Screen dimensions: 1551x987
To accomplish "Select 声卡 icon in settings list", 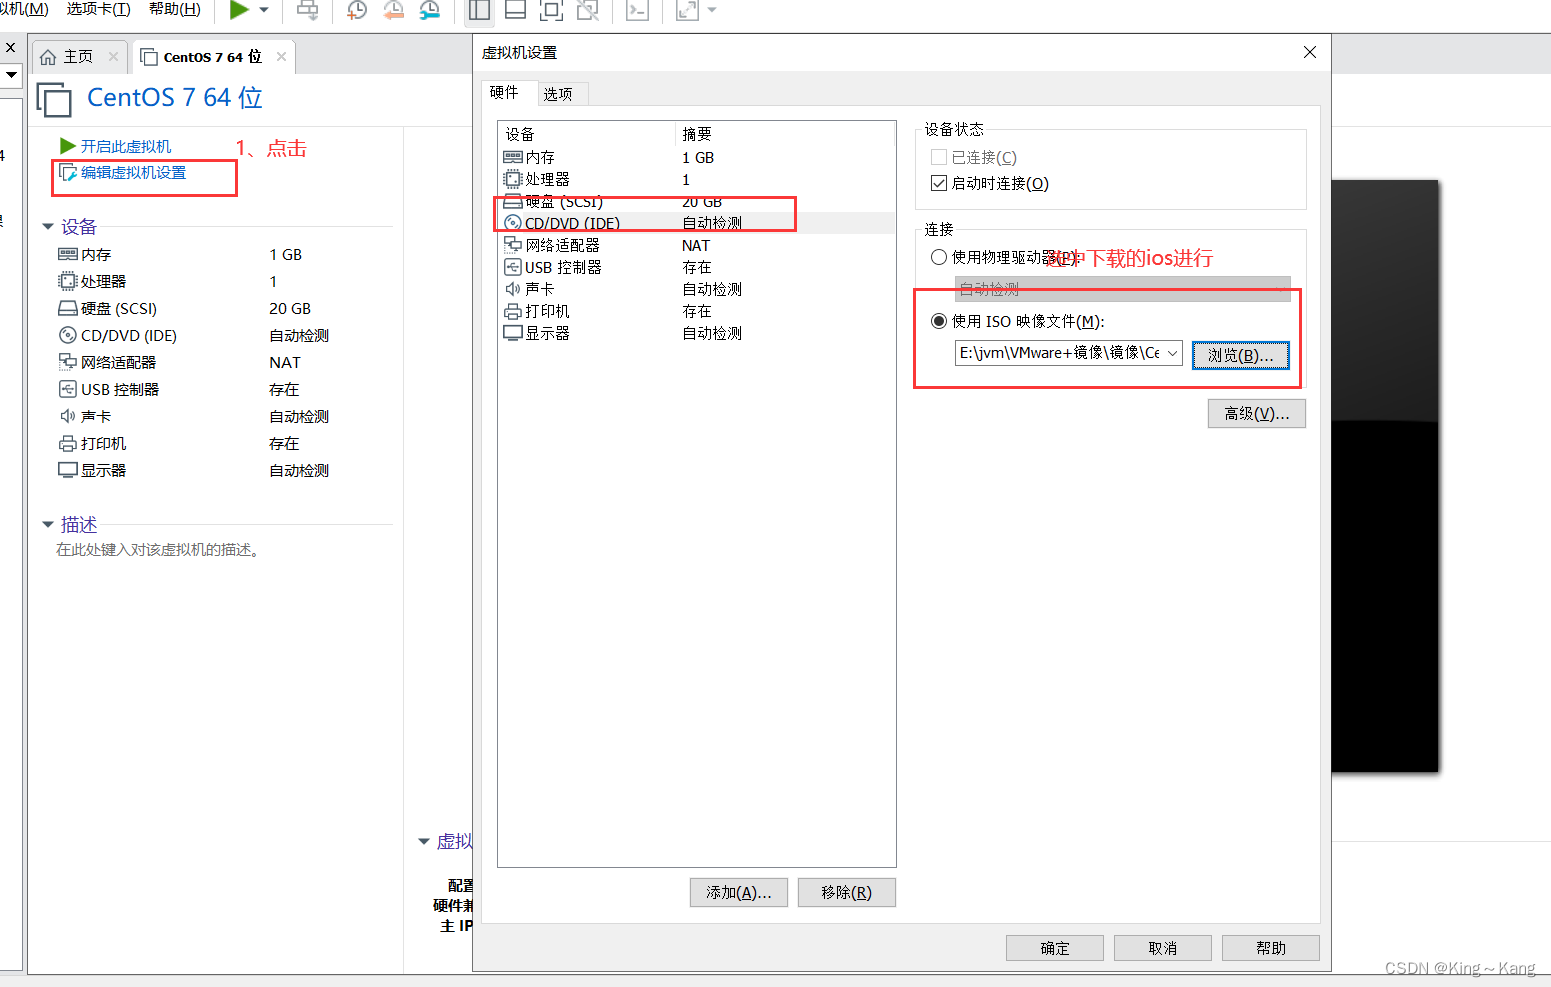I will pyautogui.click(x=513, y=290).
